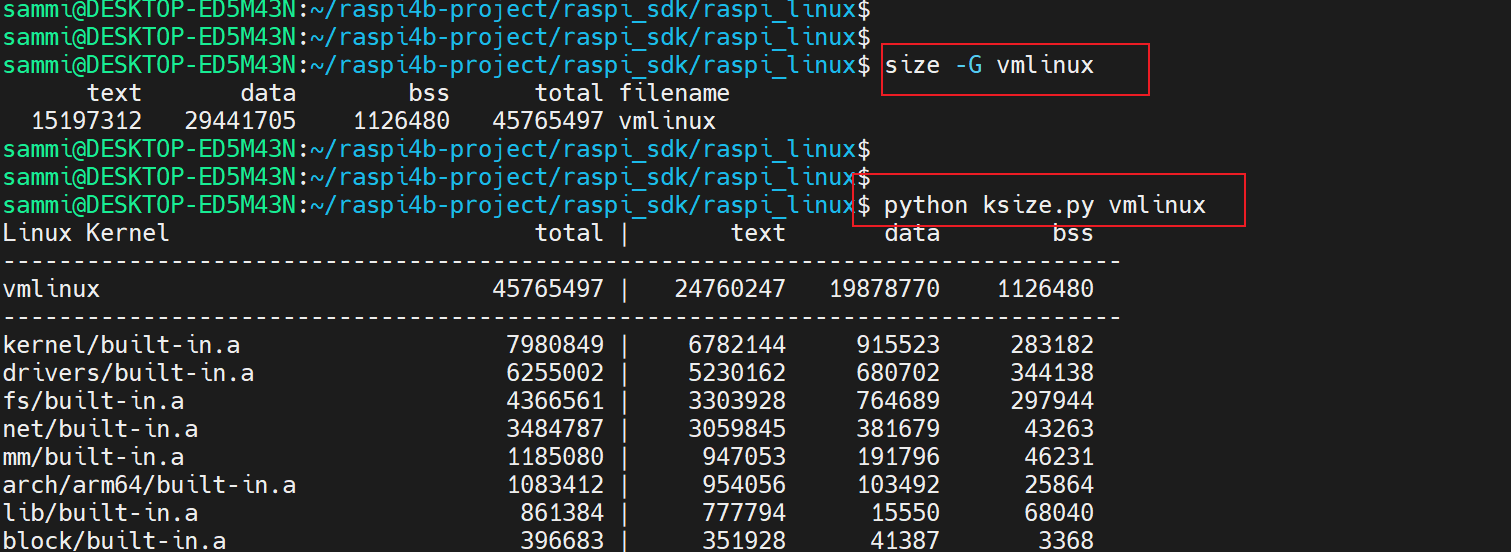Click text size 777794 in lib row
Screen dimensions: 1511x552
[744, 514]
